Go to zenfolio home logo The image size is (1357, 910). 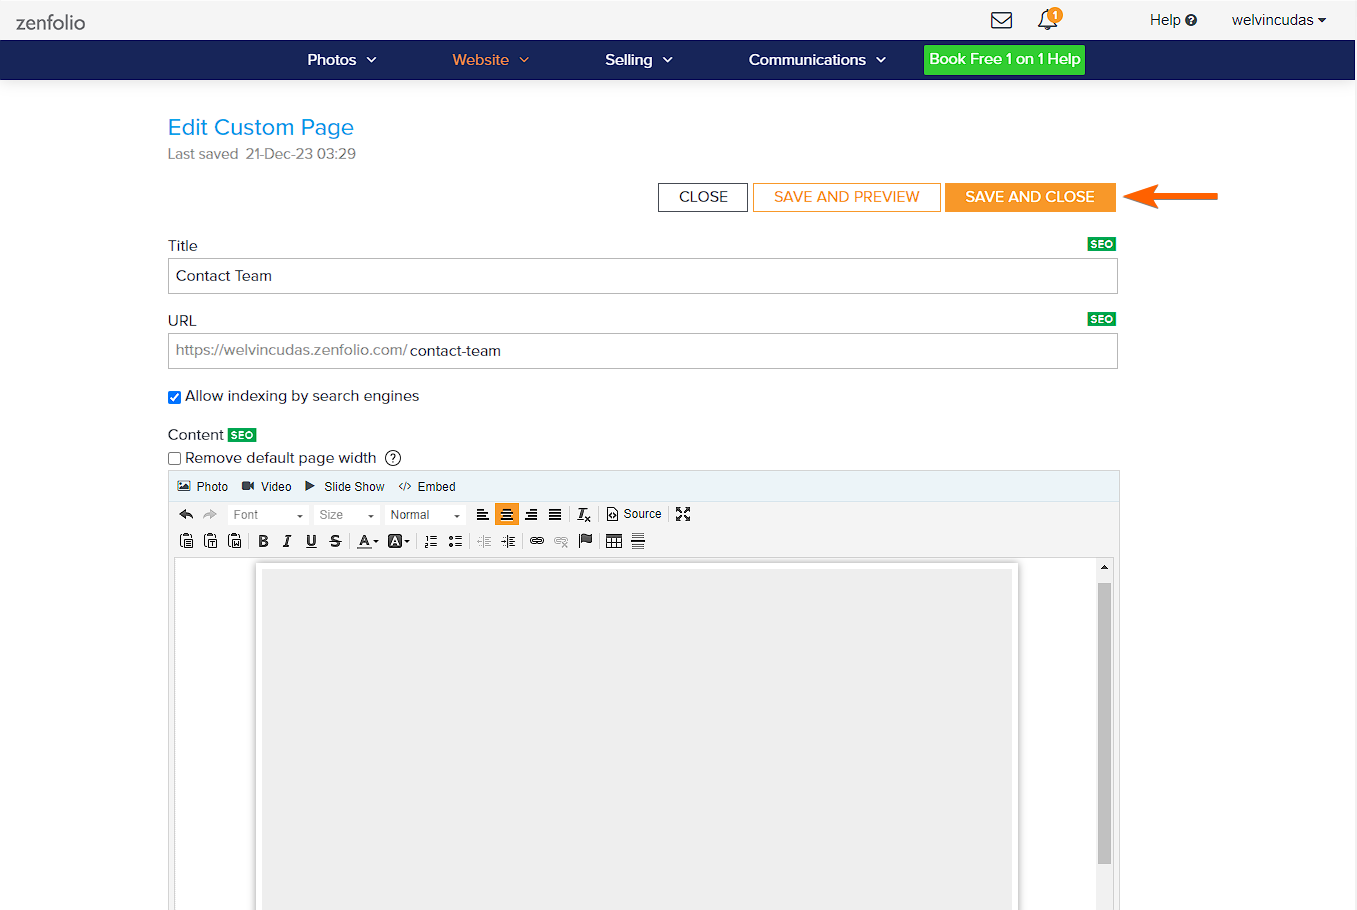(x=50, y=22)
